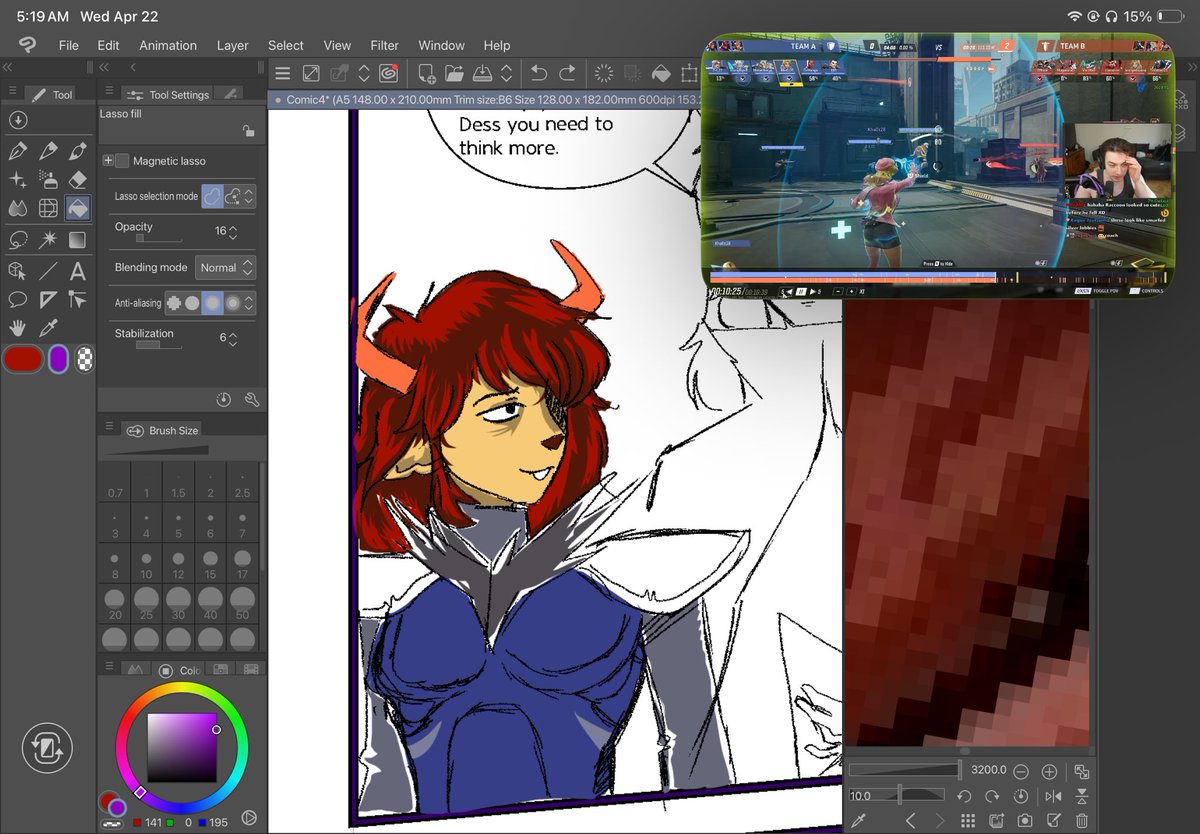Click the Redo arrow in command bar
Image resolution: width=1200 pixels, height=834 pixels.
click(567, 73)
